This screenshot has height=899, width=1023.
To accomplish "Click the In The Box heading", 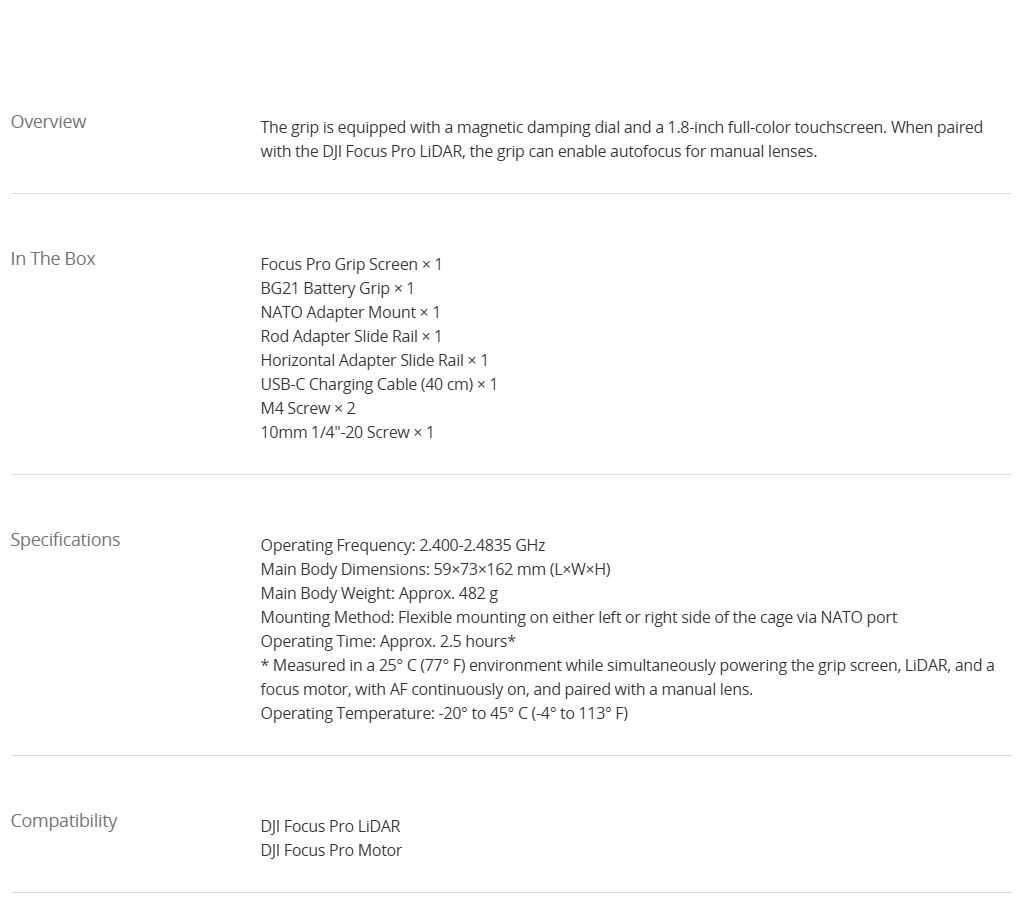I will point(53,259).
